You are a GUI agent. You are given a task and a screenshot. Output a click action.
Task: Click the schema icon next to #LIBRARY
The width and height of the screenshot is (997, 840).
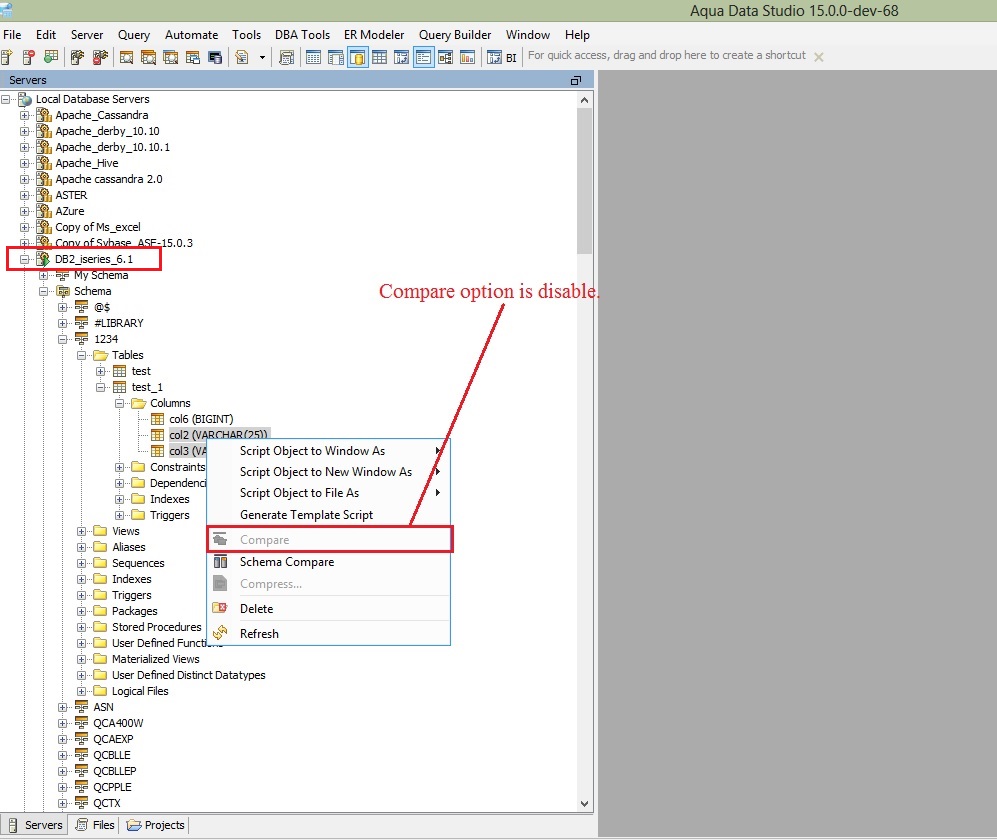[x=81, y=323]
